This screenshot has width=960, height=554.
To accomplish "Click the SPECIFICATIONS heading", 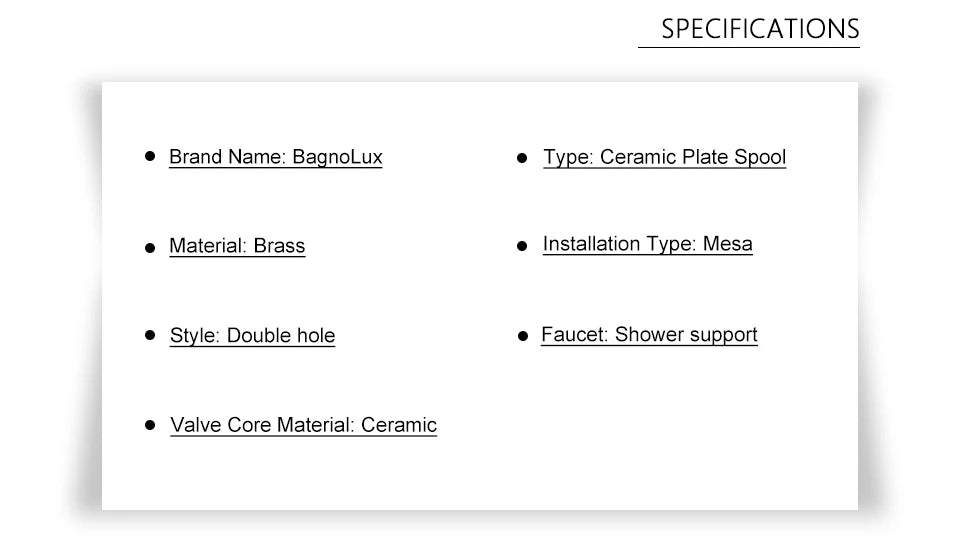I will [760, 29].
